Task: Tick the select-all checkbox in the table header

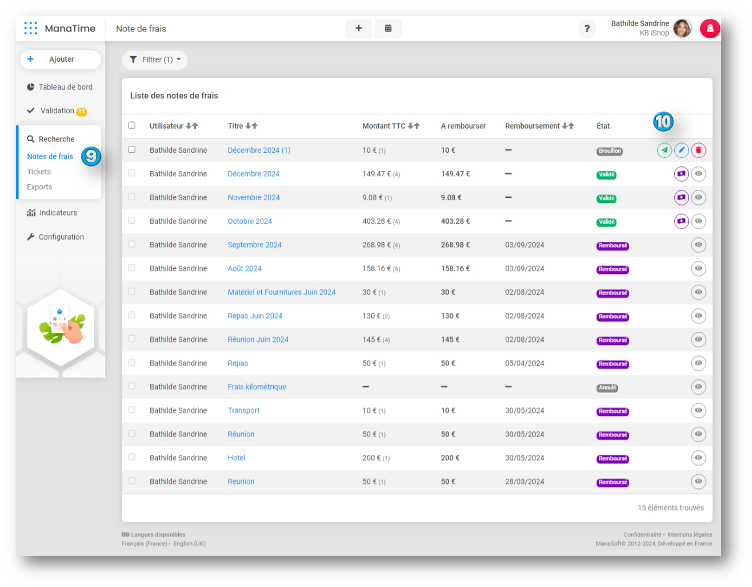Action: click(132, 126)
